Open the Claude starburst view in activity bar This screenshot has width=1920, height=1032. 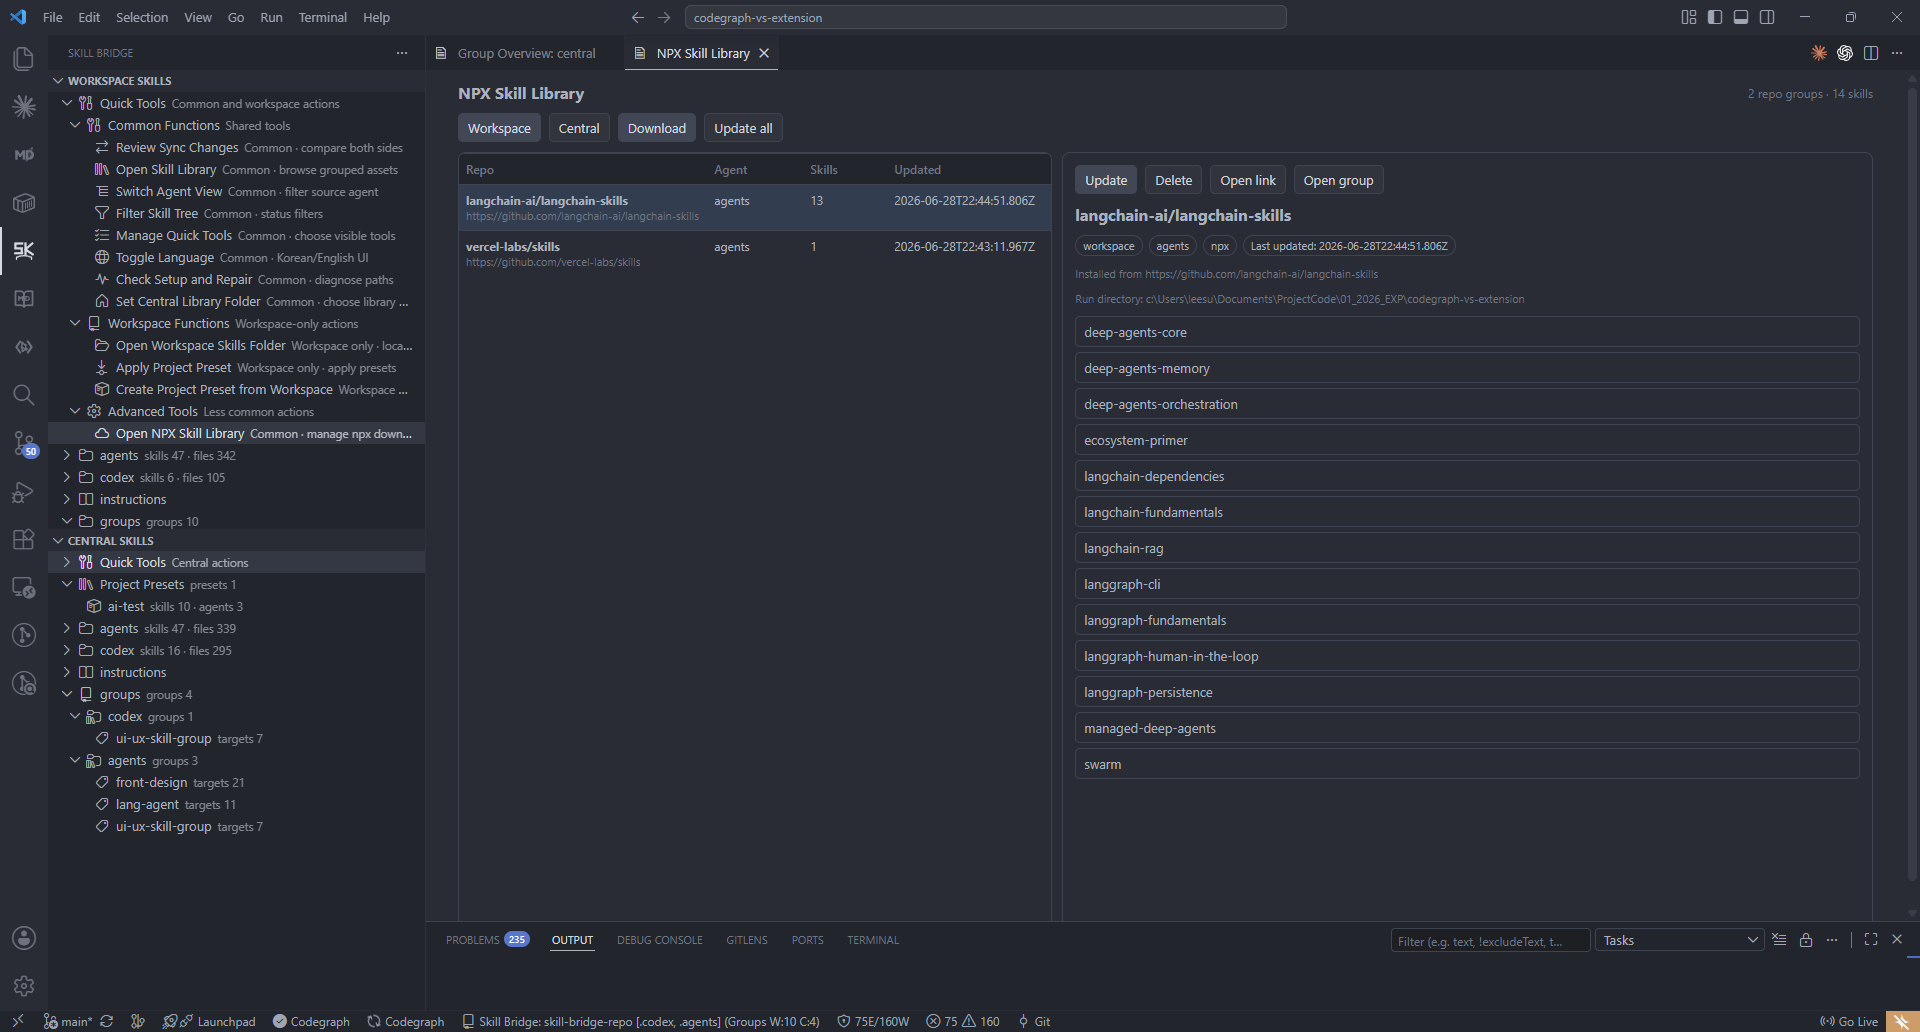[x=24, y=106]
